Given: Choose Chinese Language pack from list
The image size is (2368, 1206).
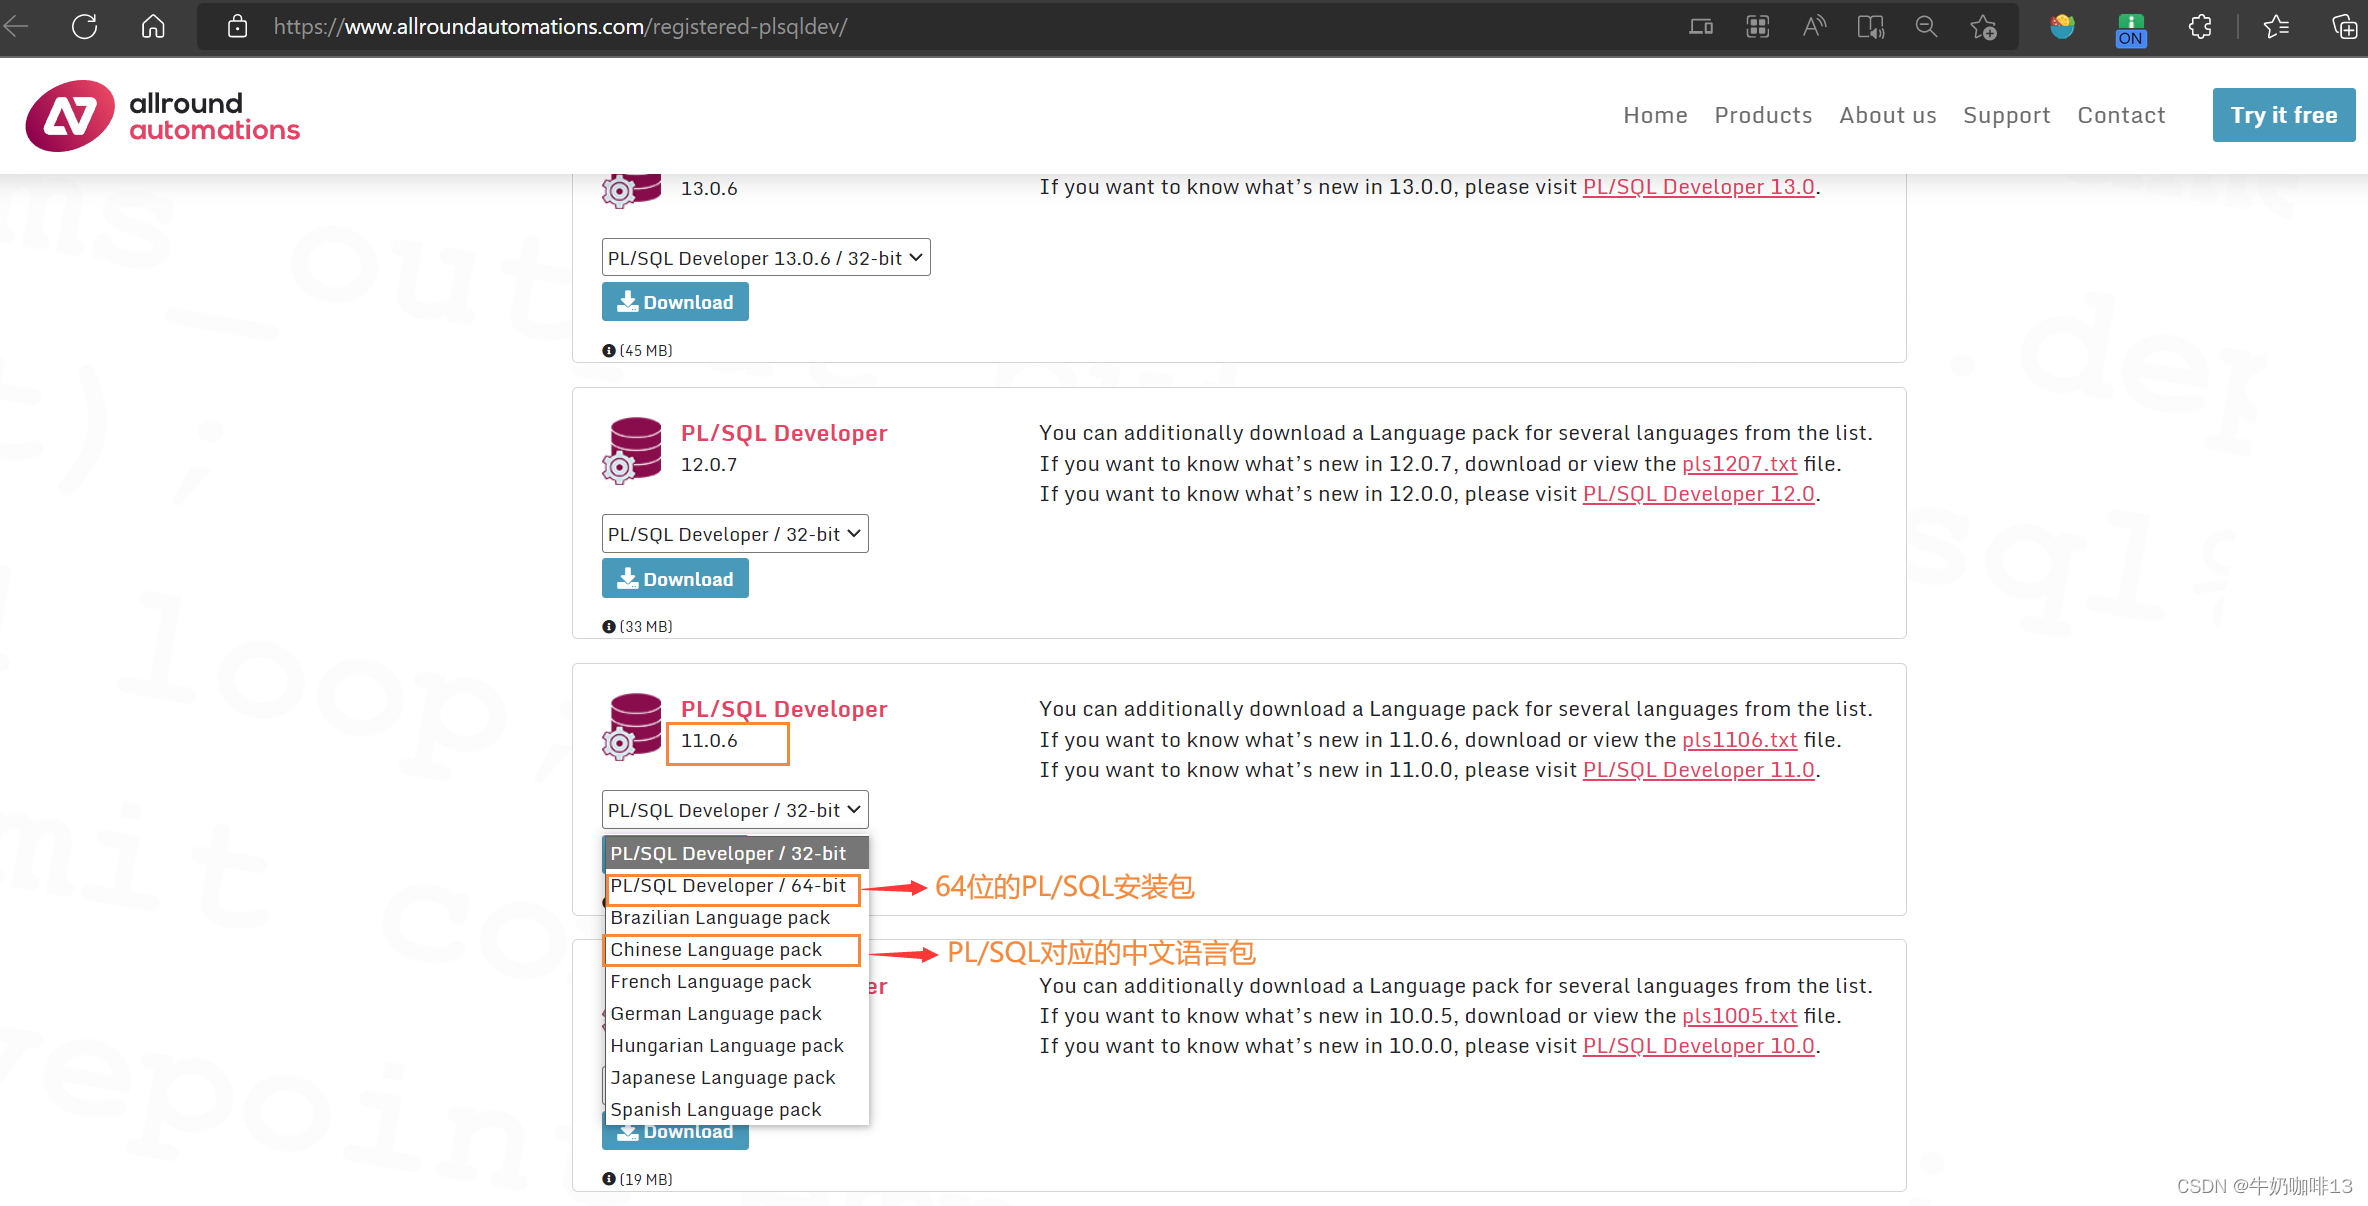Looking at the screenshot, I should (716, 950).
